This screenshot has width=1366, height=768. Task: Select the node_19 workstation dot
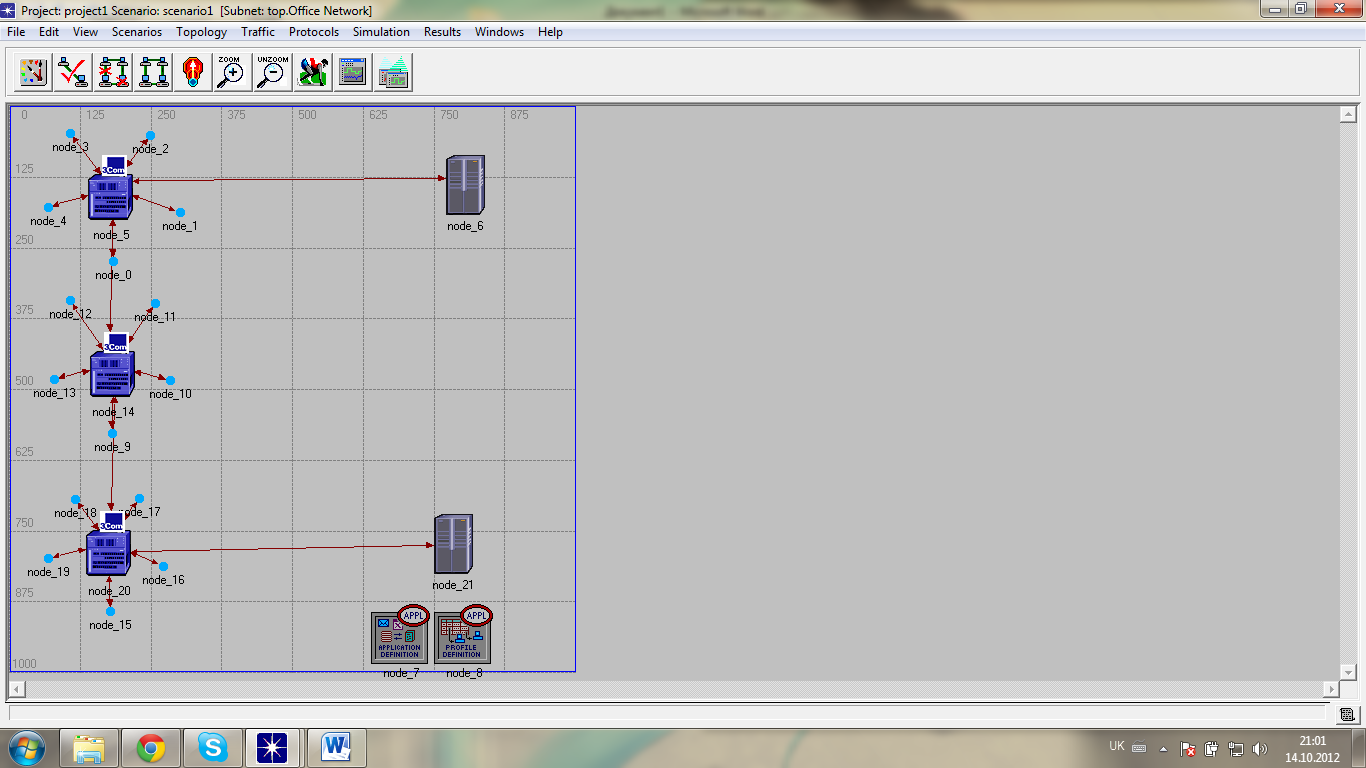click(x=48, y=558)
